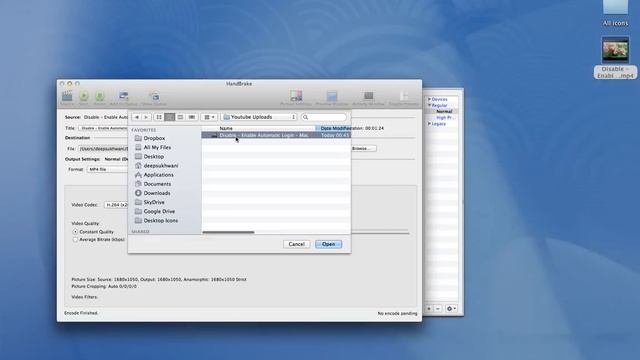Expand Devices in presets drawer
Image resolution: width=640 pixels, height=360 pixels.
pos(429,99)
